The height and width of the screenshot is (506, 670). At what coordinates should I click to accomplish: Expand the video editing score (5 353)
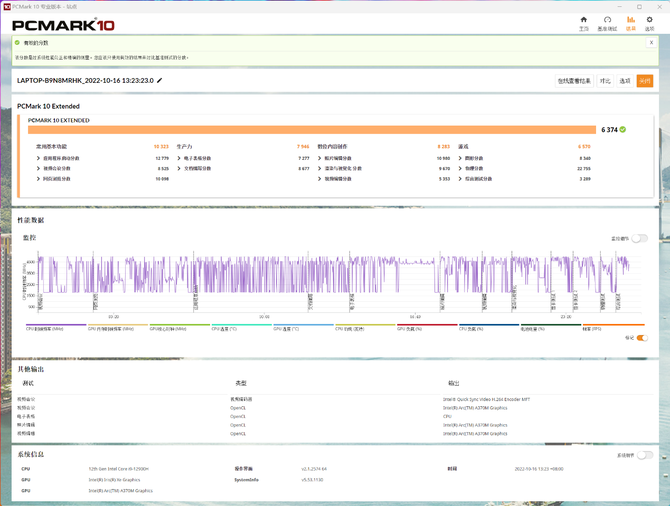tap(320, 179)
